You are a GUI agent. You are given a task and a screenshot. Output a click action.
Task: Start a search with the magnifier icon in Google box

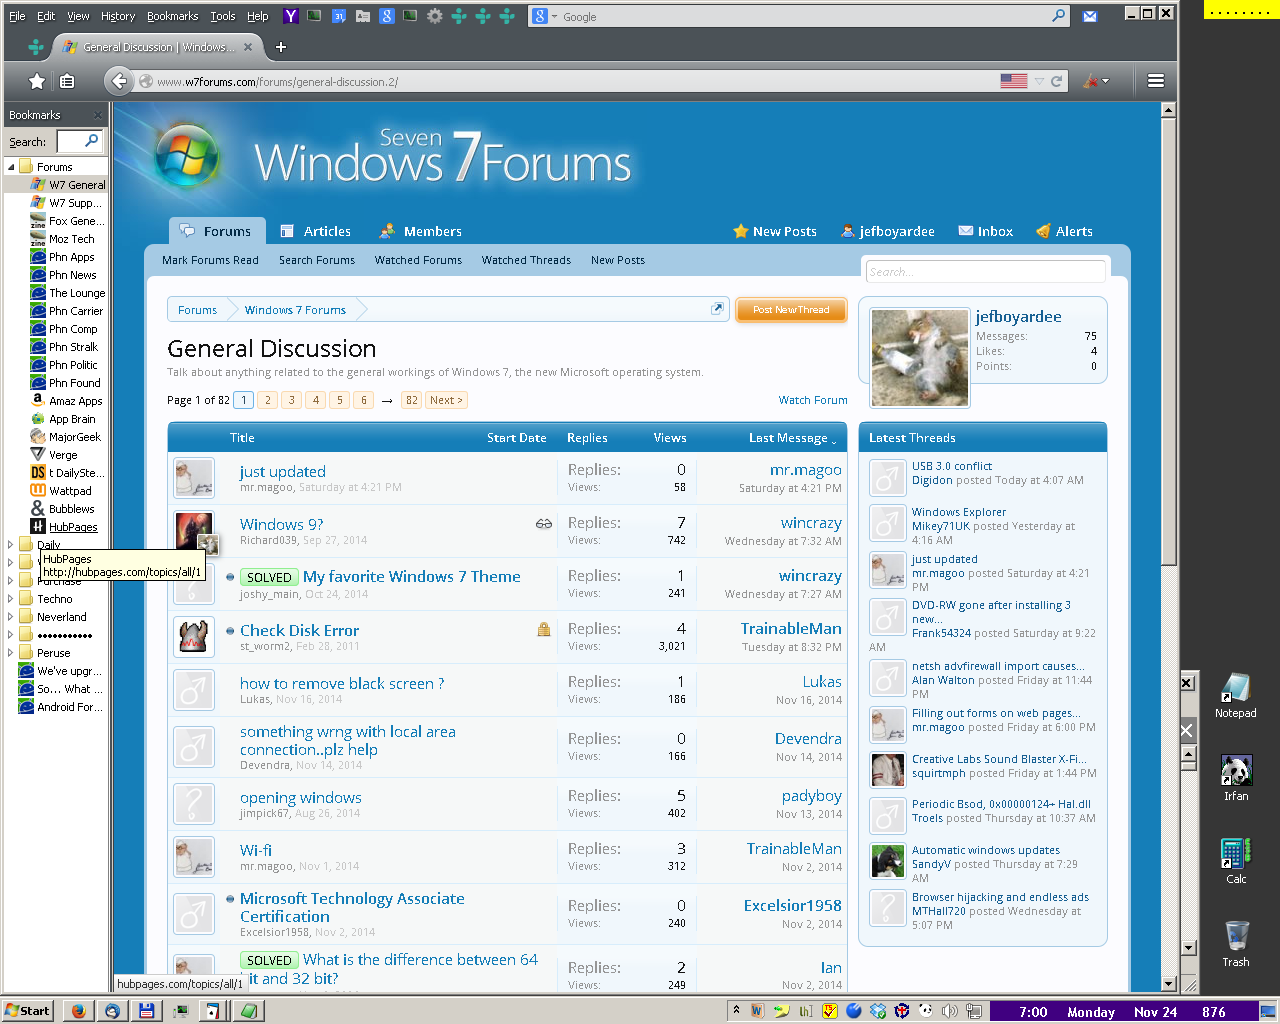(x=1059, y=16)
